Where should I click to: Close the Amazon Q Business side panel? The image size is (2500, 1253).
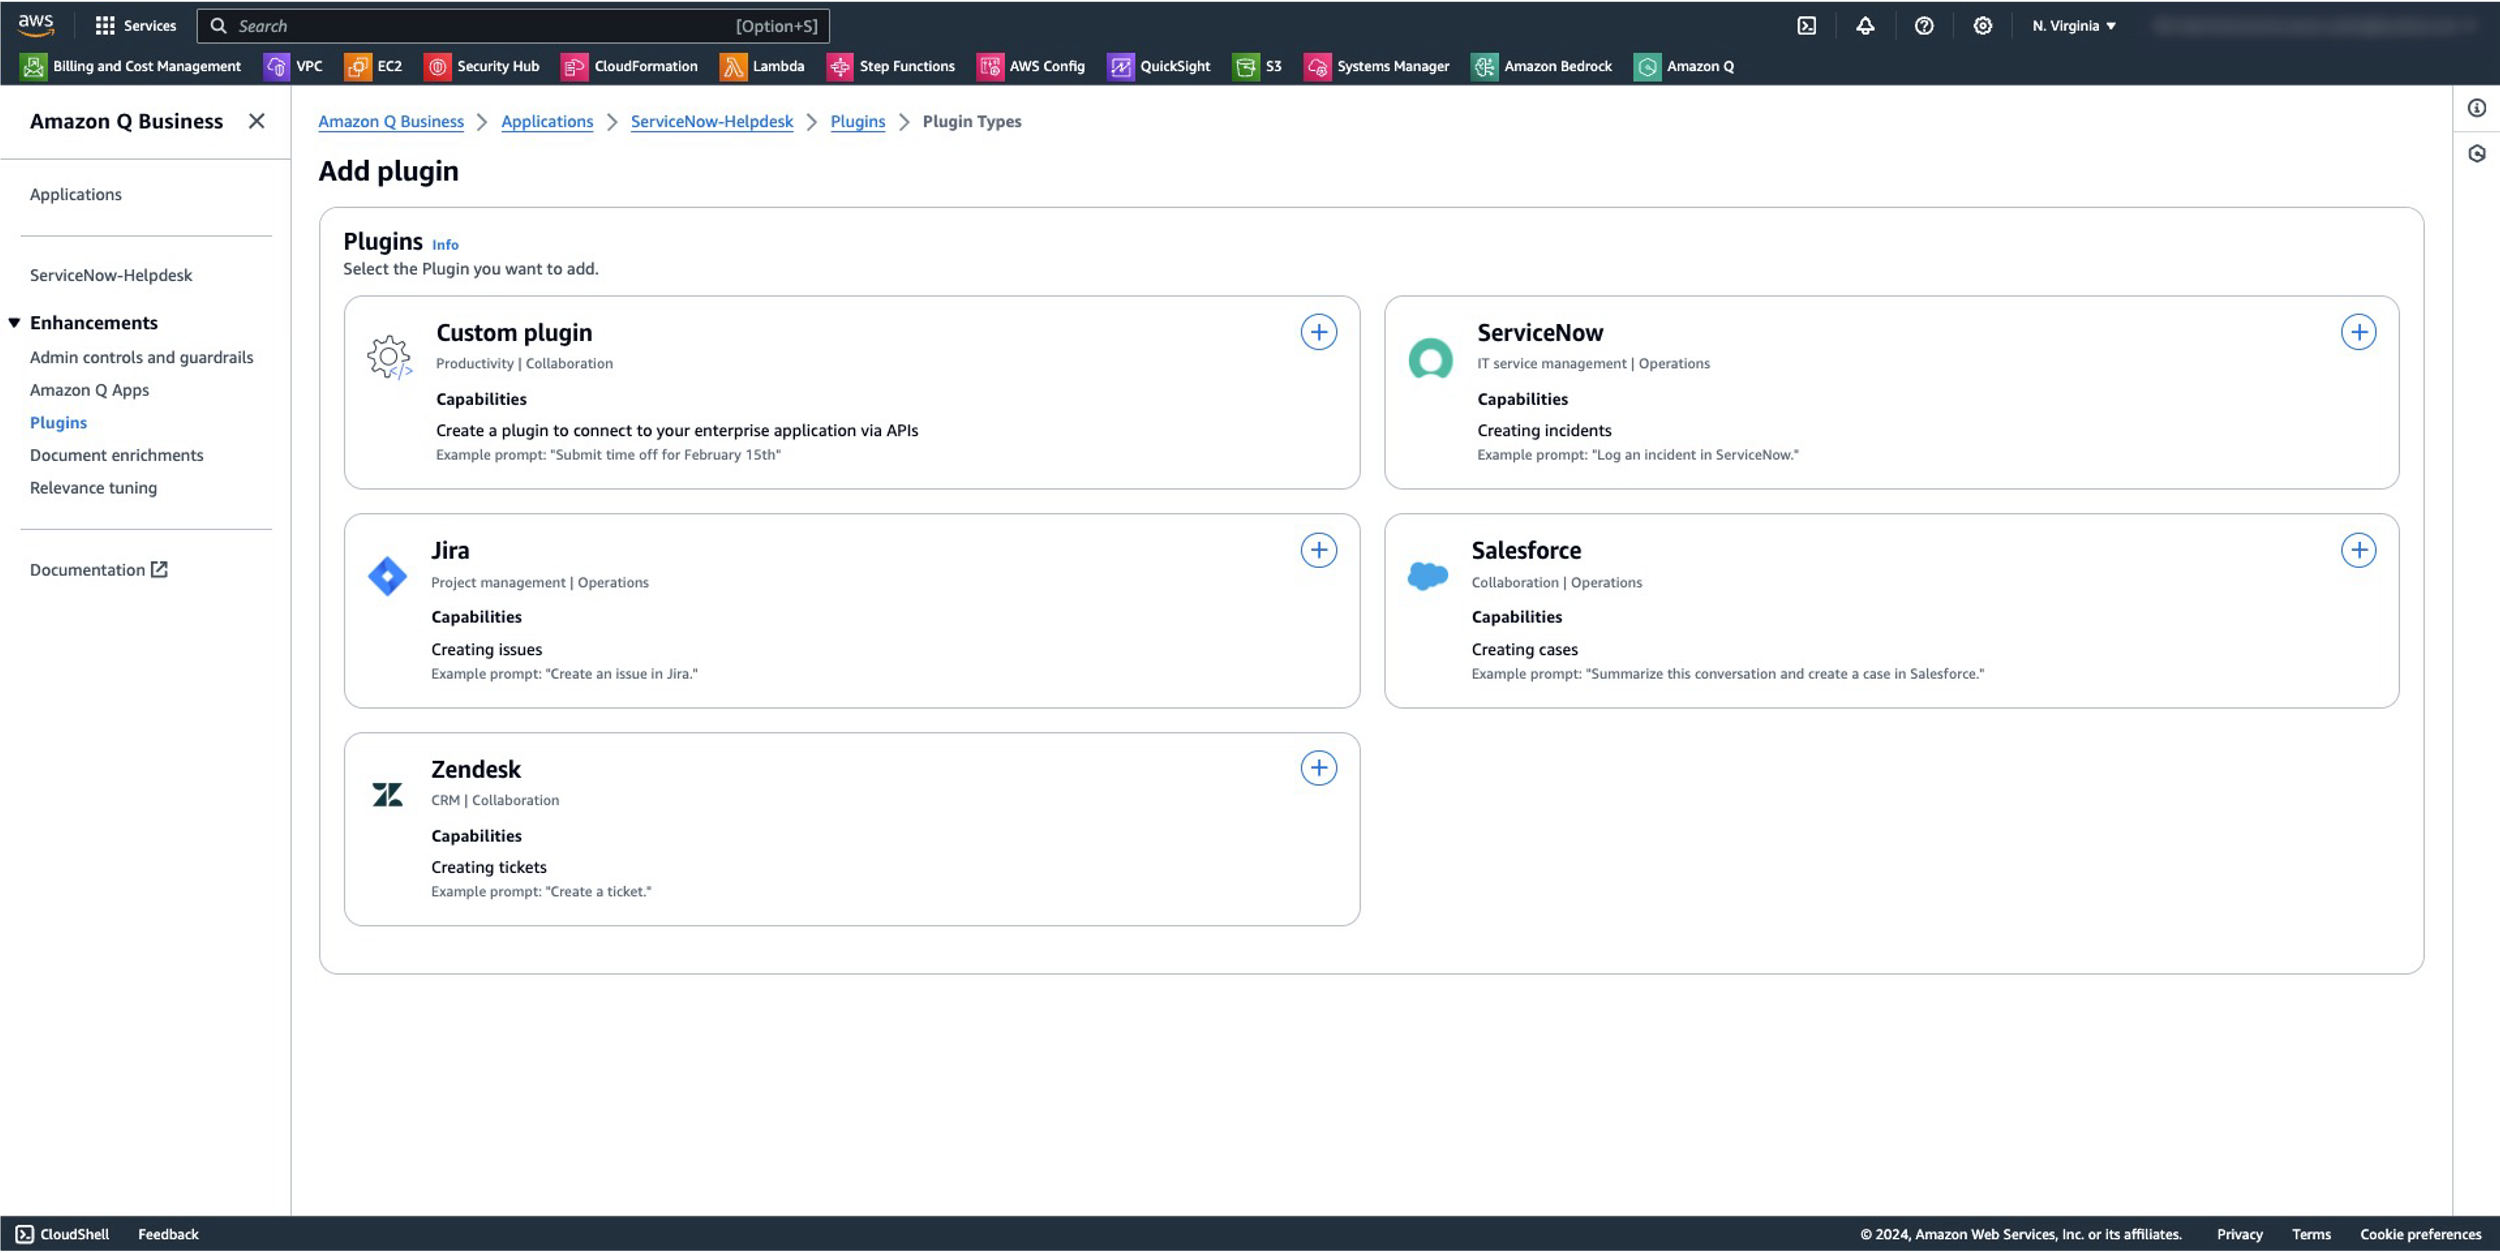pos(257,121)
